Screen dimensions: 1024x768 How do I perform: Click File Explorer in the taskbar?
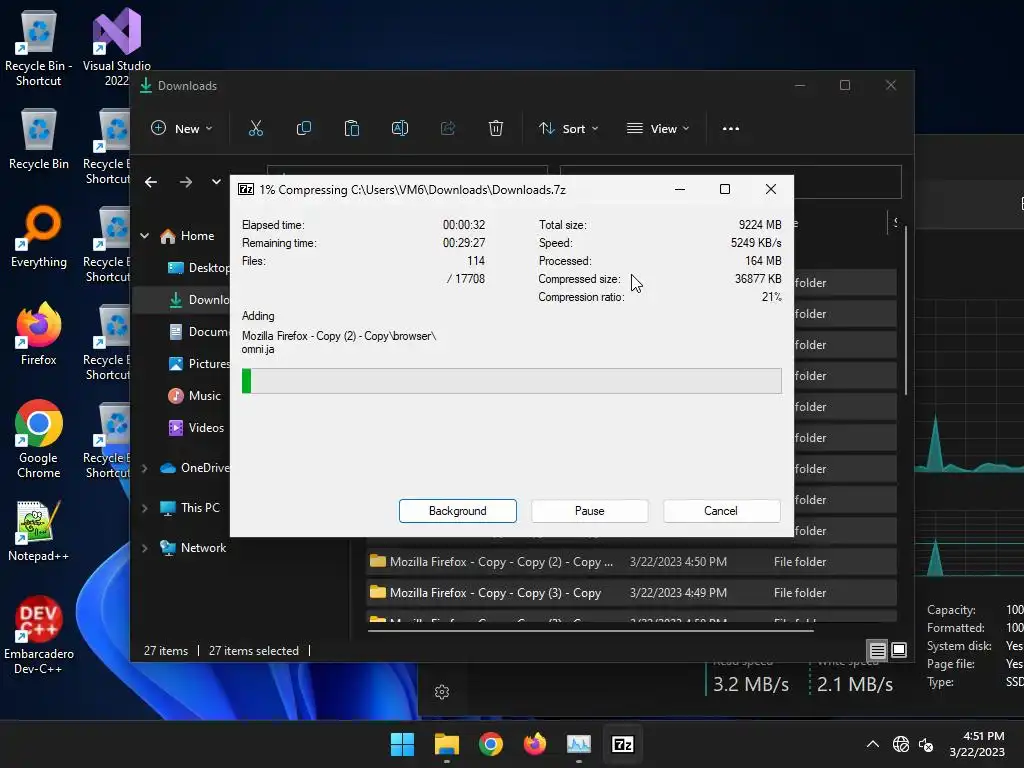[x=447, y=744]
